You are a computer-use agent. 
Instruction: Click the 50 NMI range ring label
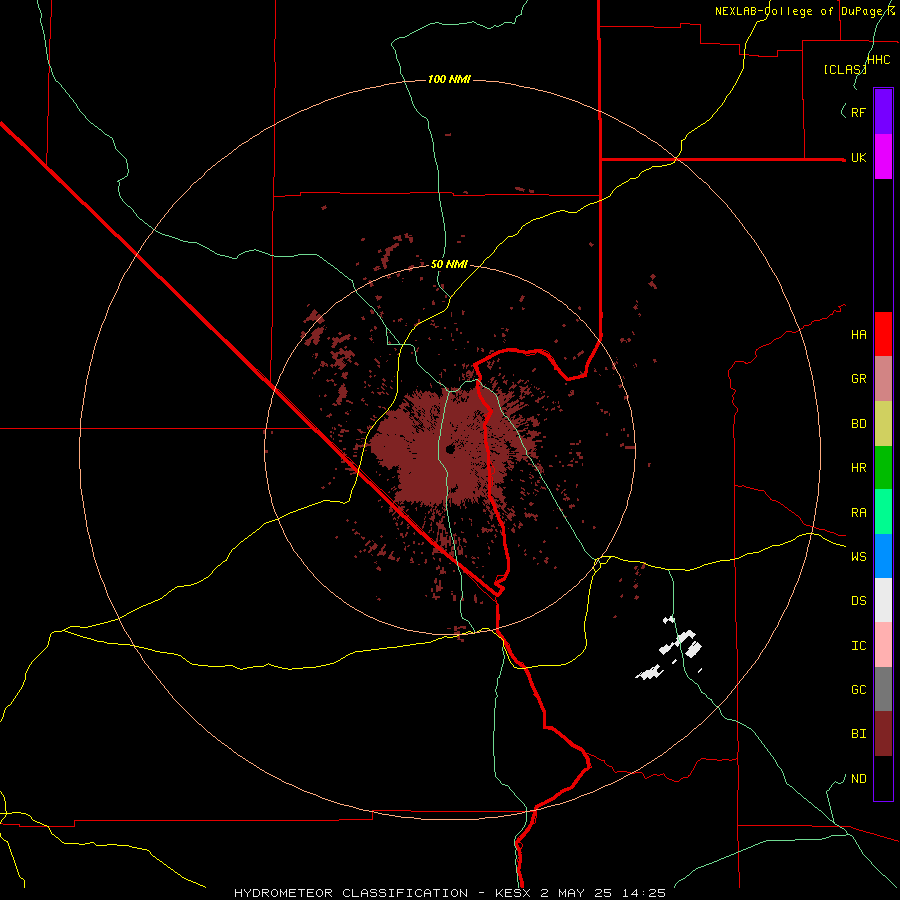[449, 264]
